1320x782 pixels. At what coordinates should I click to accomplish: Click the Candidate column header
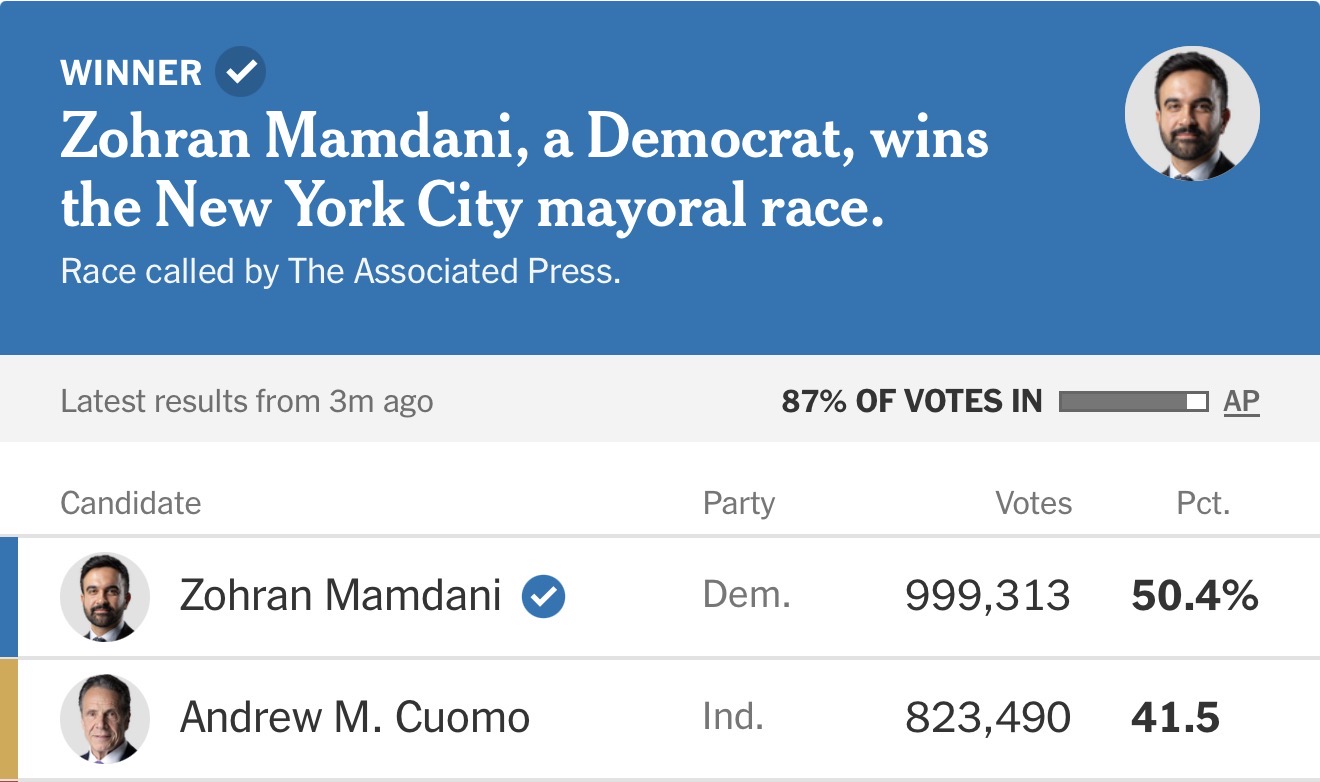click(x=130, y=503)
